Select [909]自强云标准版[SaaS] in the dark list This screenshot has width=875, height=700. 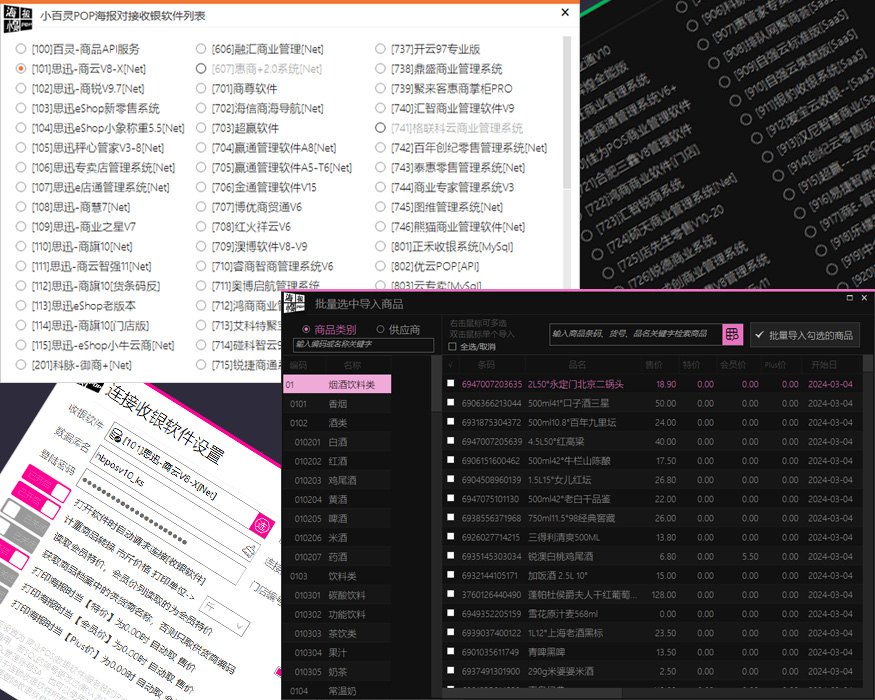coord(725,82)
